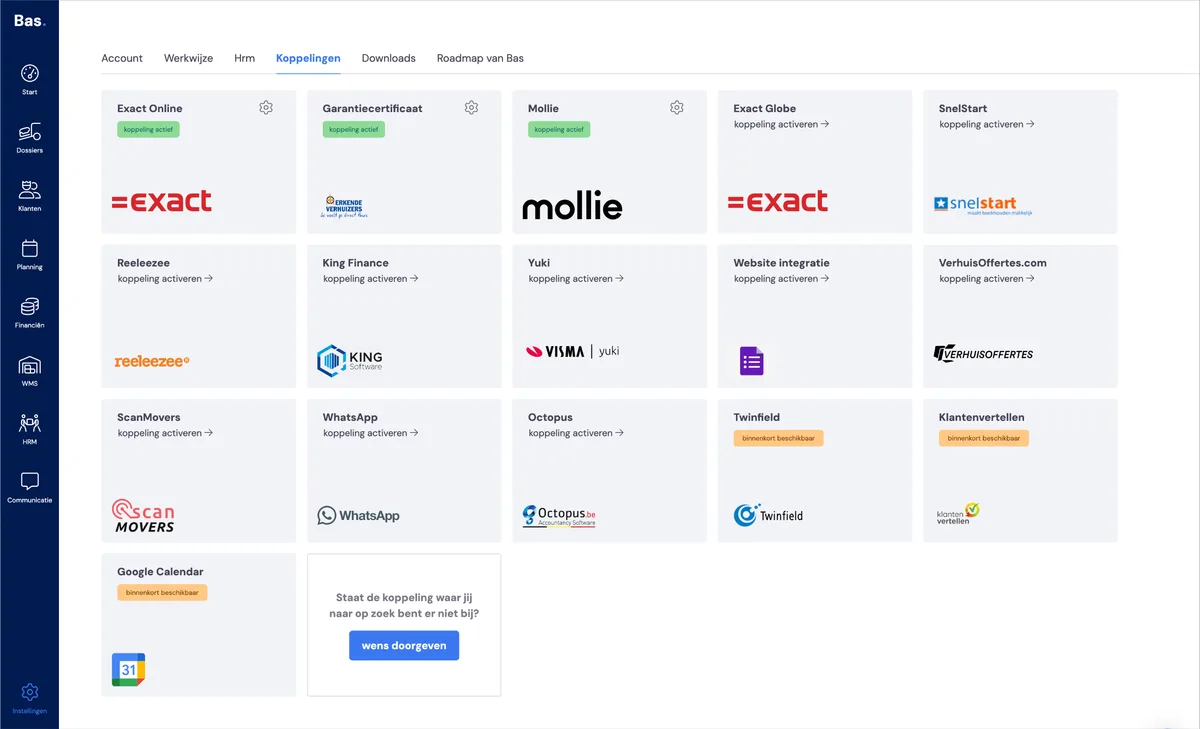Open Communicatie chat bubble icon
Screen dimensions: 1200x729
click(29, 481)
